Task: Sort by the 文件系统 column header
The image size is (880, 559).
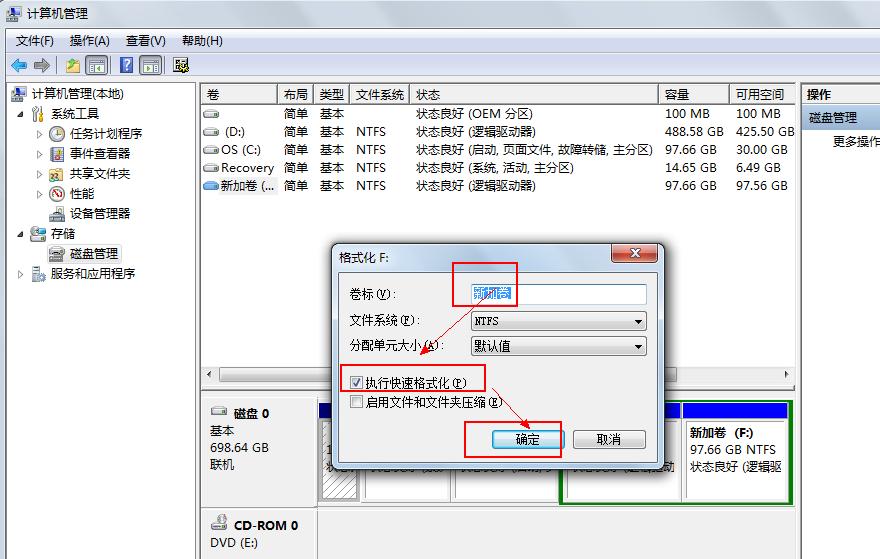Action: pyautogui.click(x=379, y=94)
